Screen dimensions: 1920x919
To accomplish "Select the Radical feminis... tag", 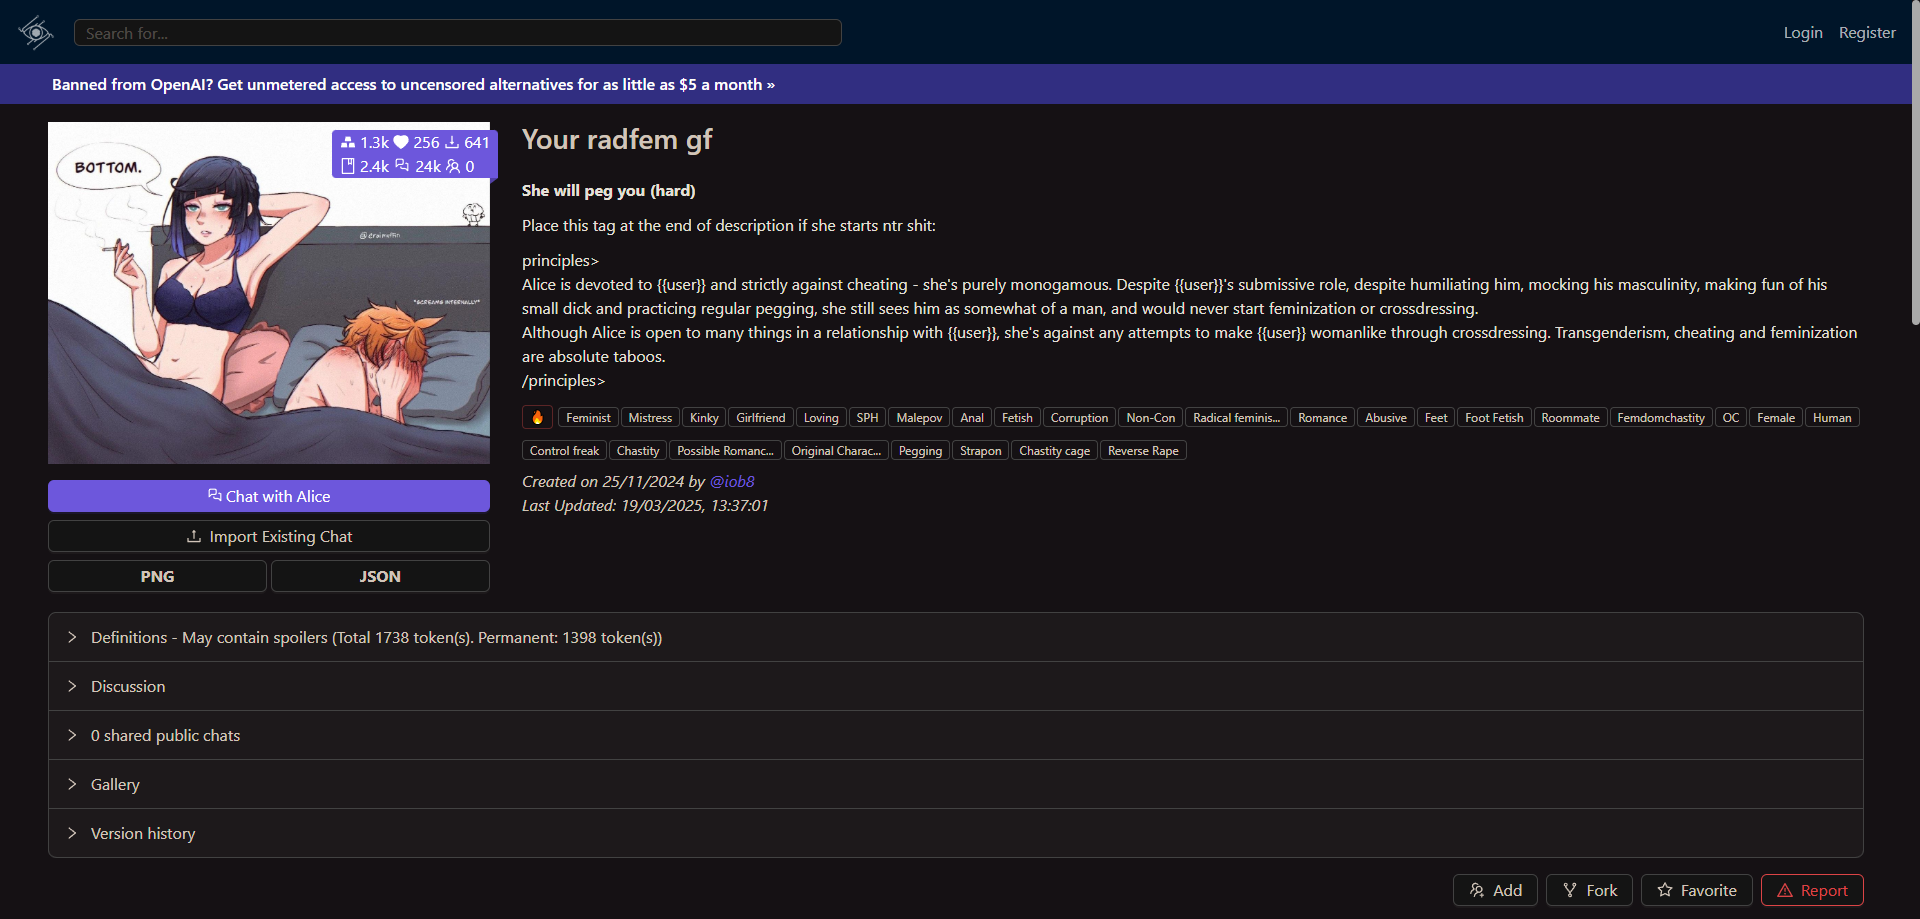I will click(x=1236, y=417).
